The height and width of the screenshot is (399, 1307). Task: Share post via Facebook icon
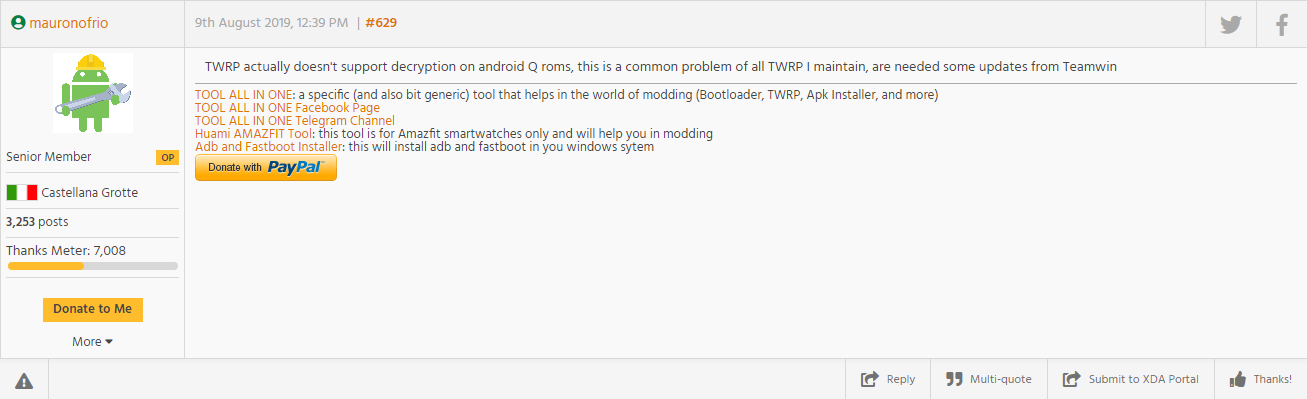1282,24
